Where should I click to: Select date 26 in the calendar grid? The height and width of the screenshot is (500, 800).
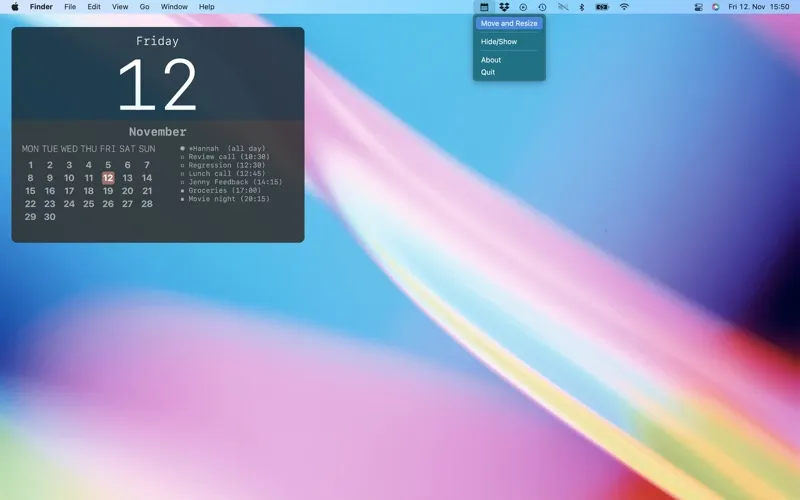pyautogui.click(x=108, y=204)
